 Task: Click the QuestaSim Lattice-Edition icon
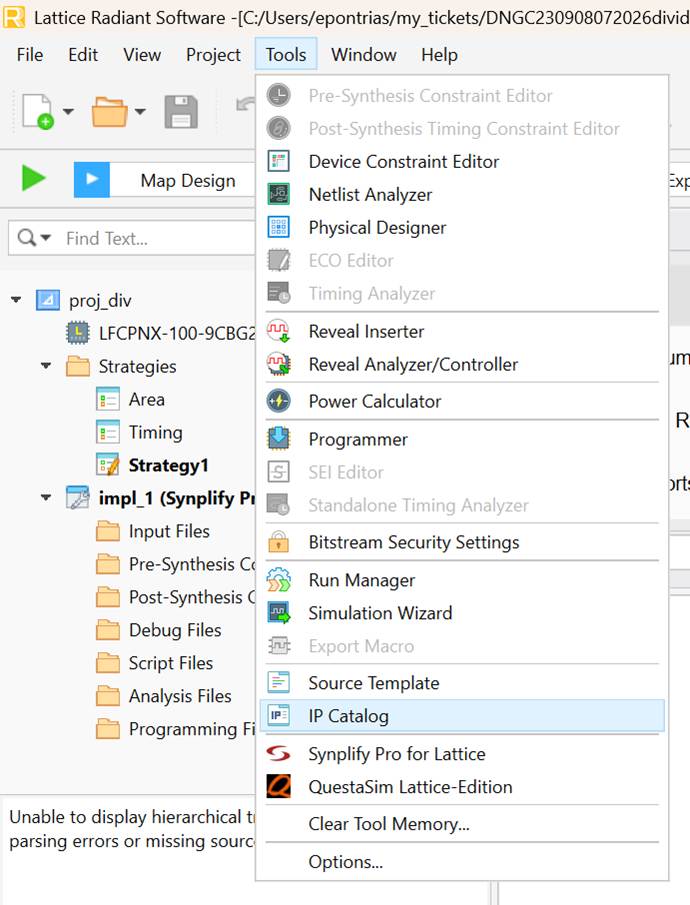[279, 787]
